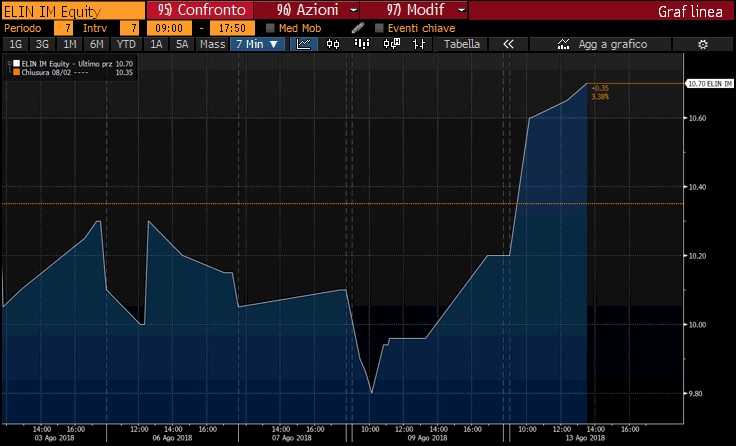Enable the Med Mob checkbox
The height and width of the screenshot is (446, 737).
(270, 28)
